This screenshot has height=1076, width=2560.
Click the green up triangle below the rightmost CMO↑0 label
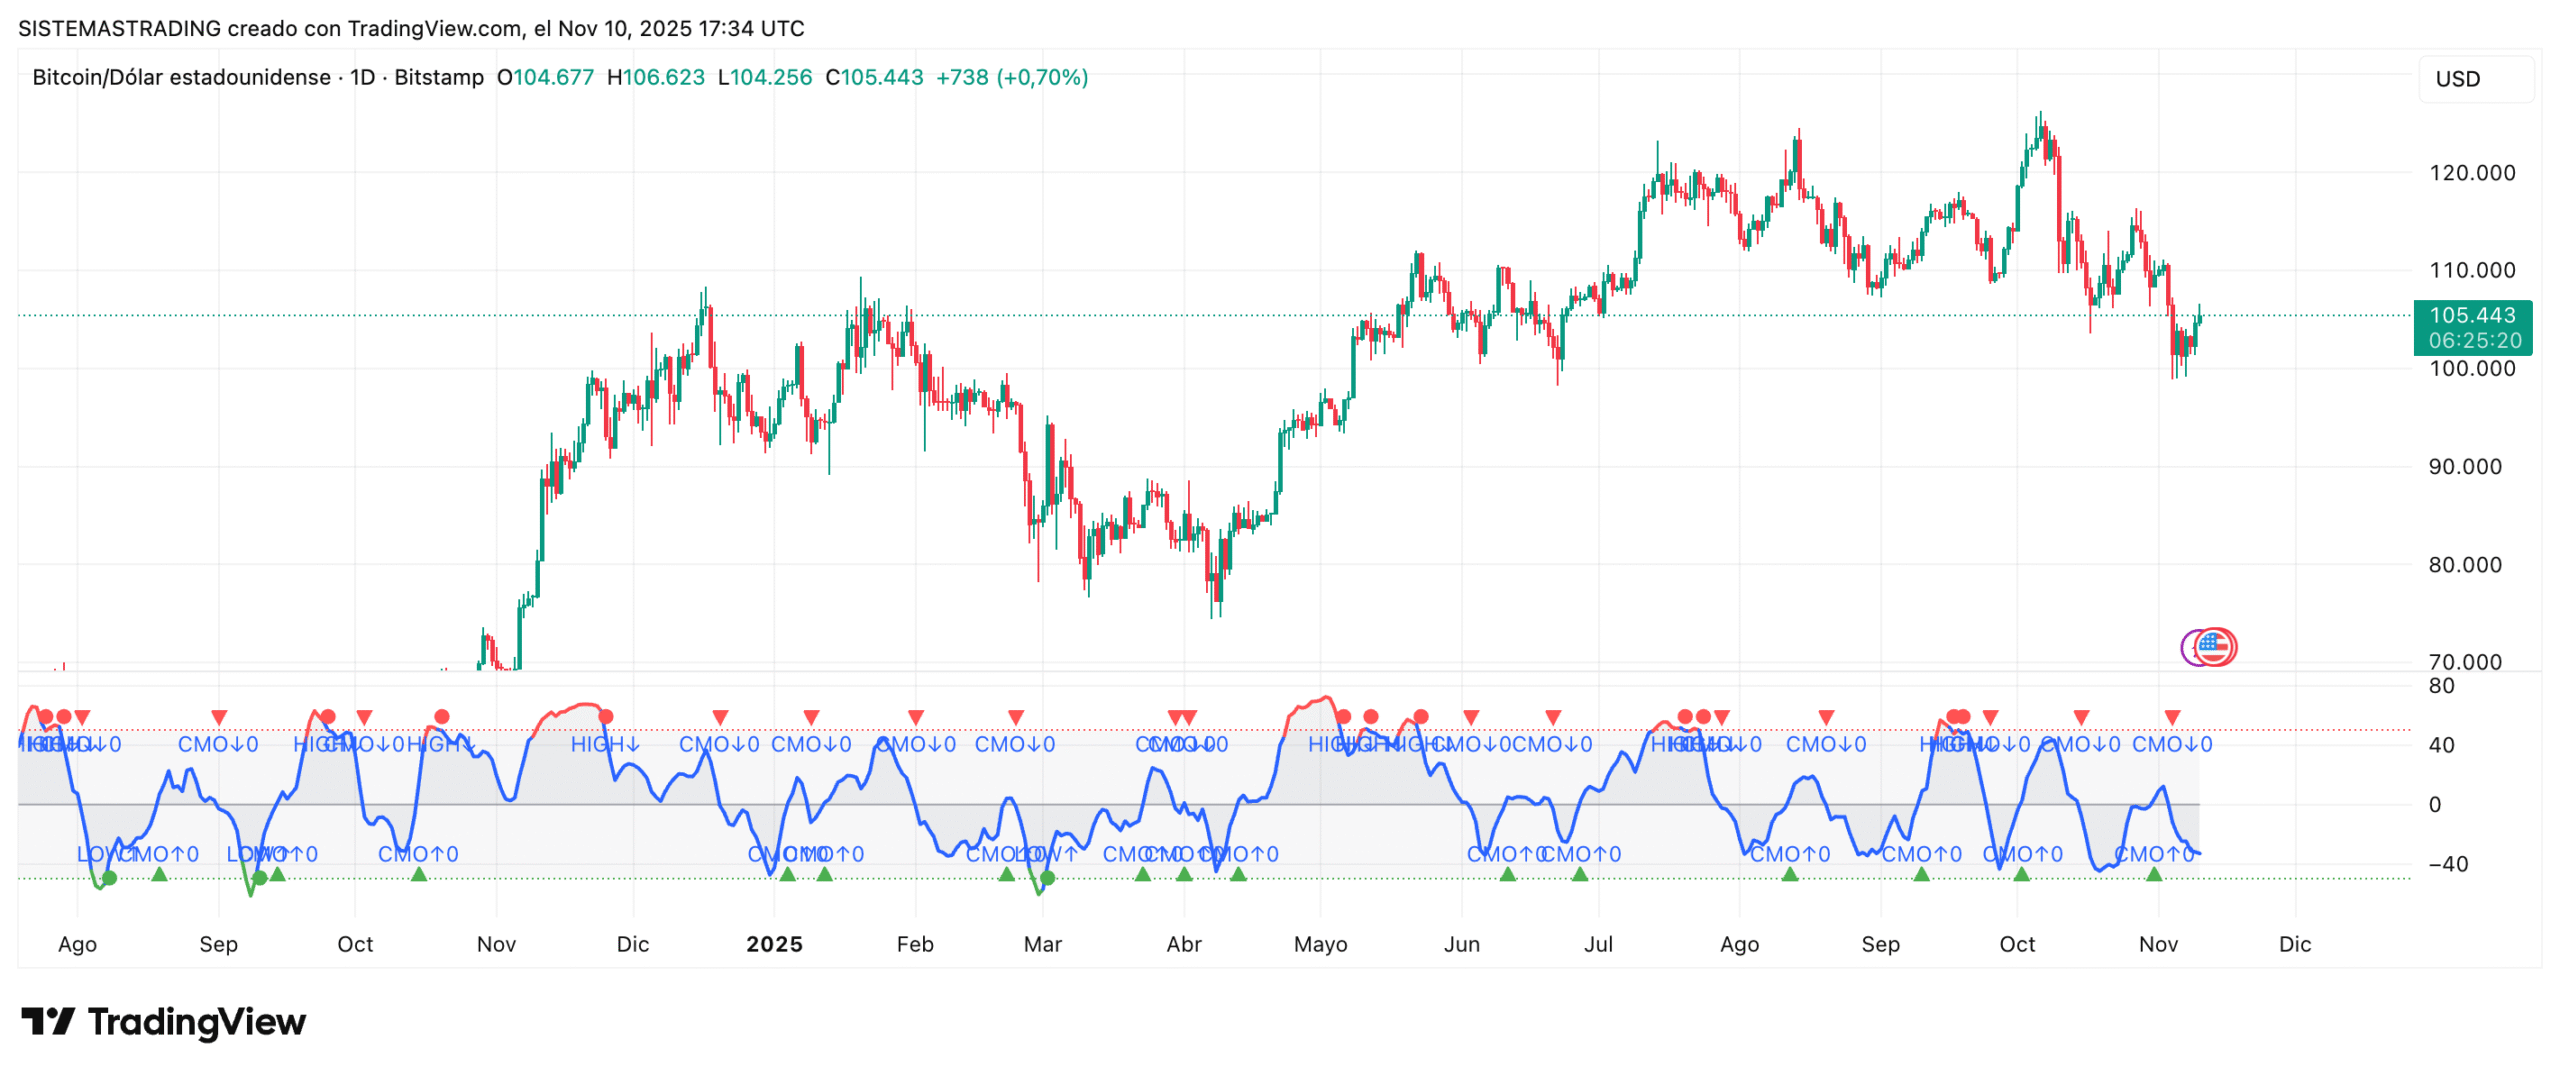coord(2152,874)
